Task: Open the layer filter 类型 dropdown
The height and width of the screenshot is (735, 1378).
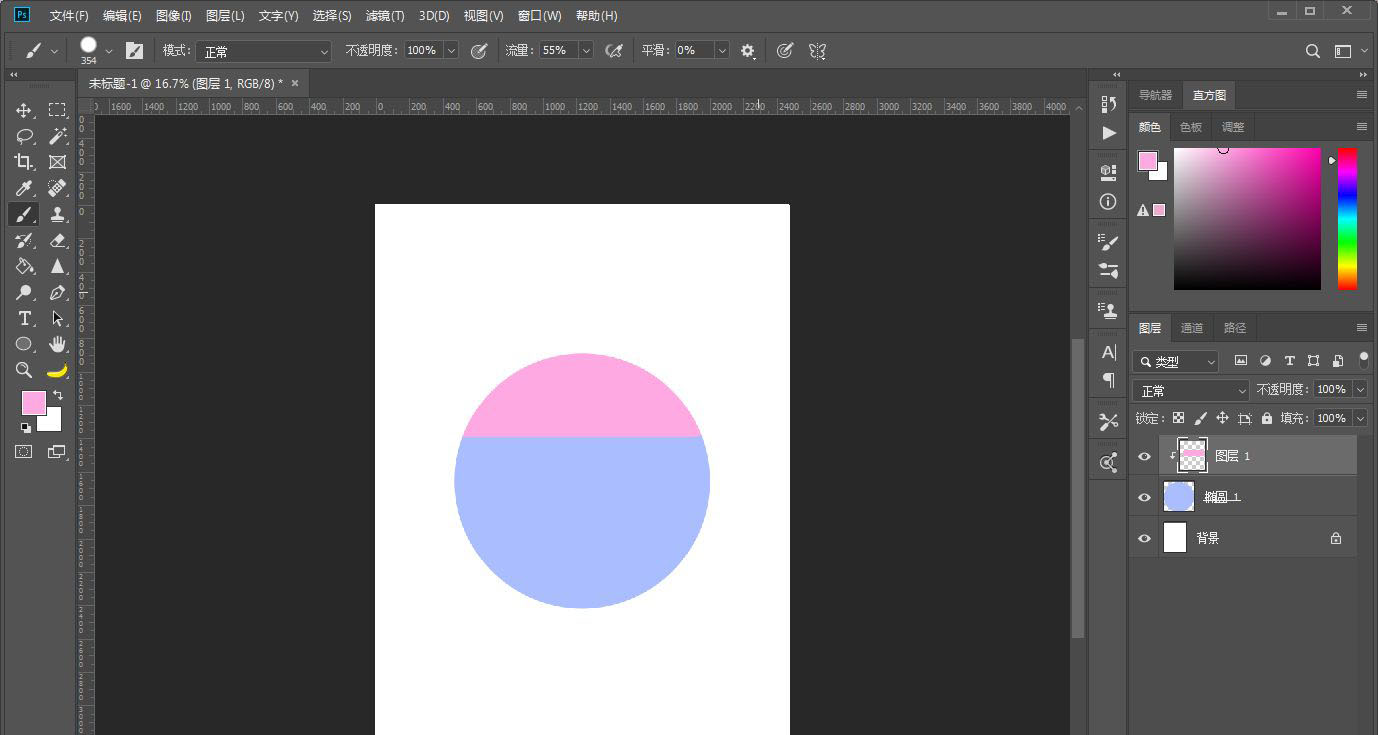Action: (x=1177, y=361)
